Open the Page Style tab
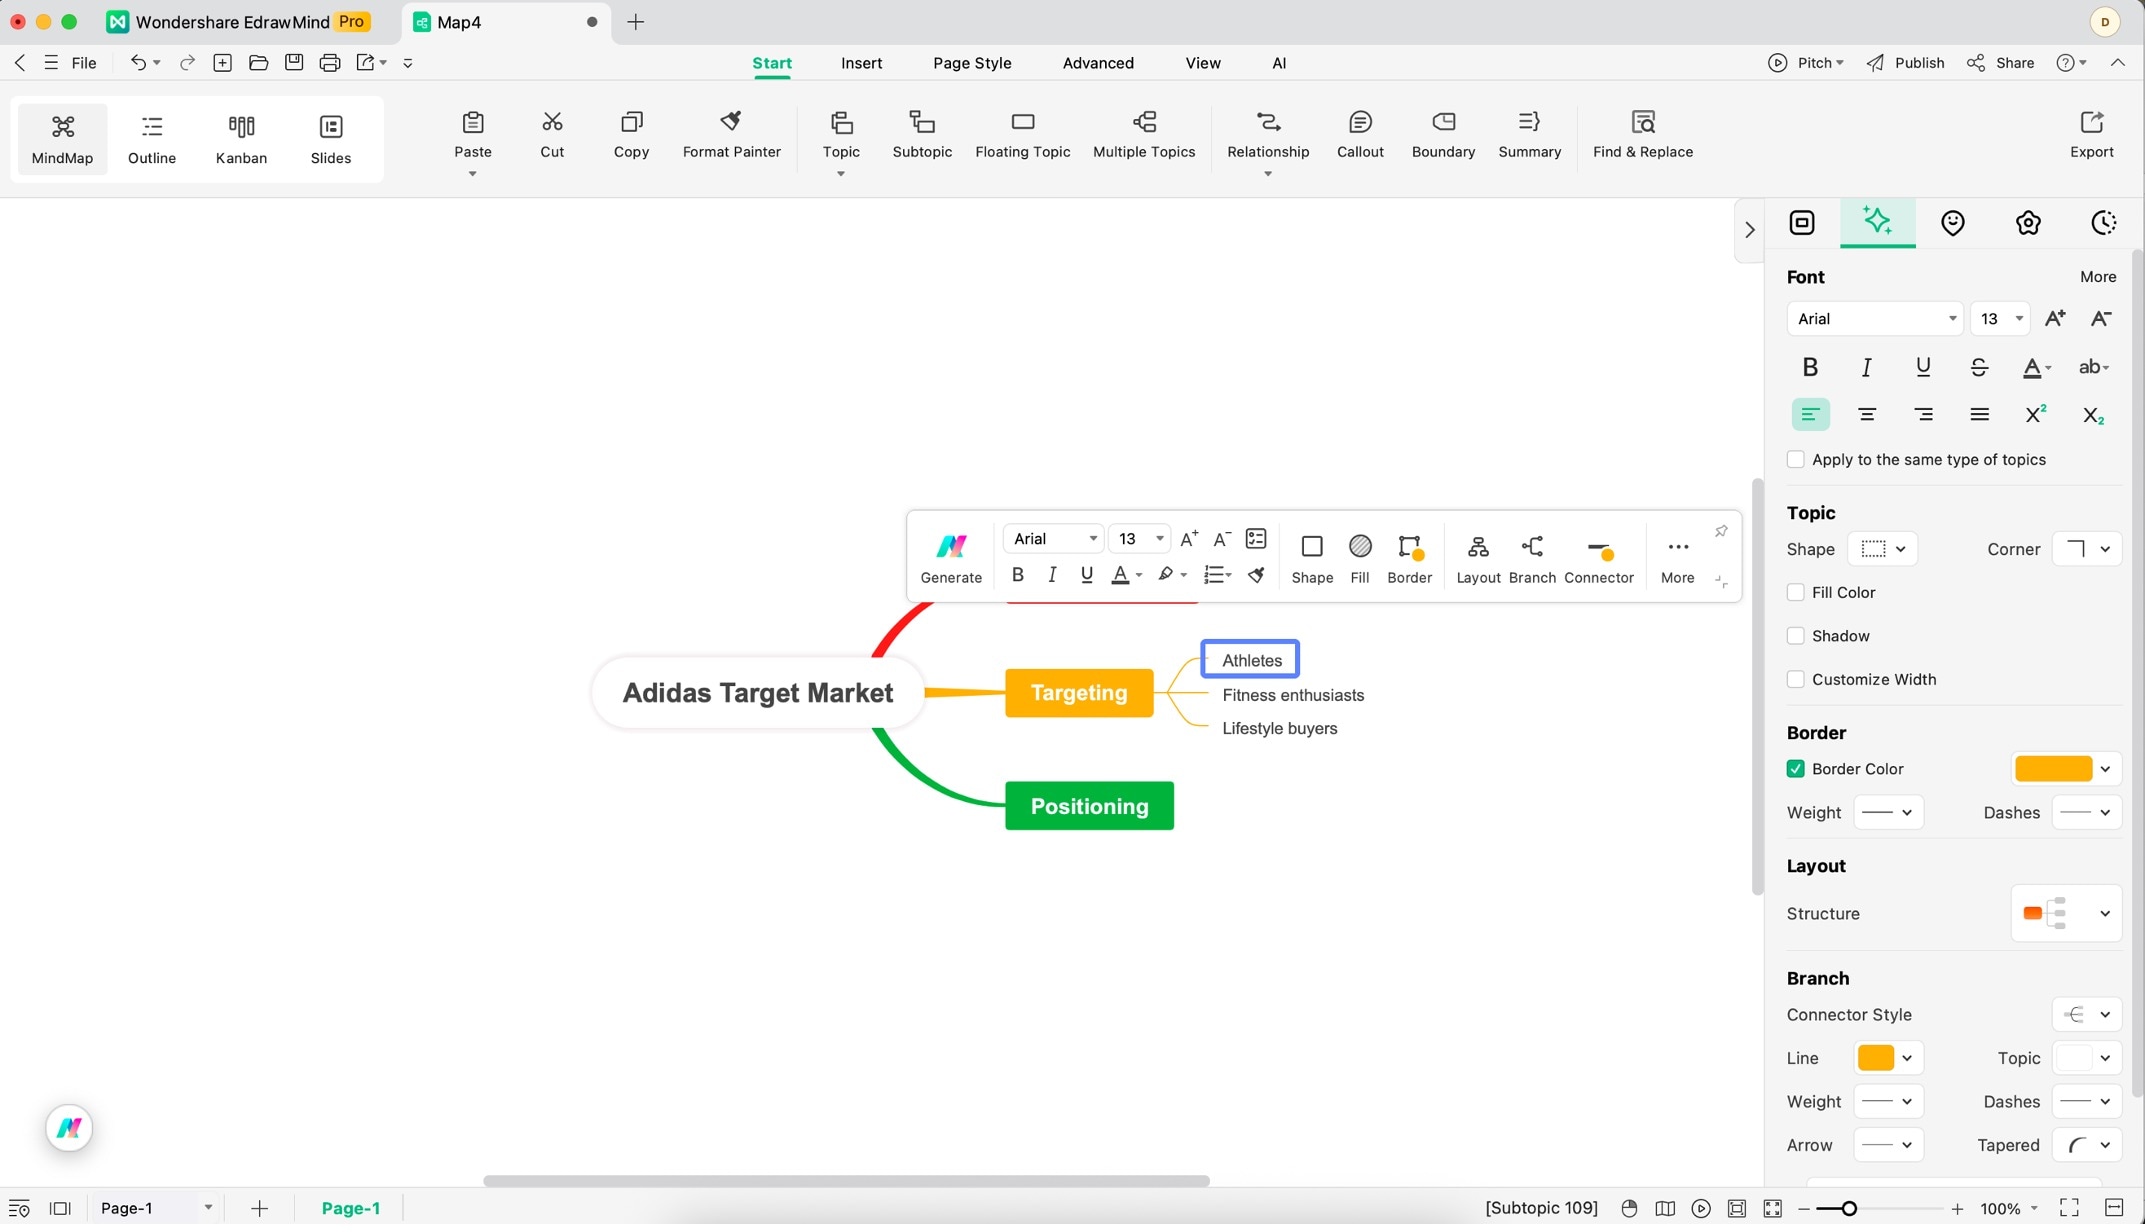 (x=972, y=63)
